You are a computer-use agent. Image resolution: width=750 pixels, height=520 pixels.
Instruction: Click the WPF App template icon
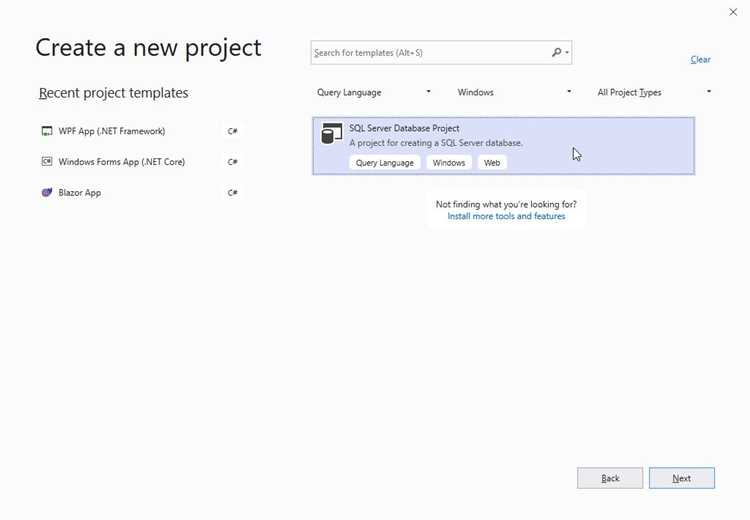(x=47, y=131)
